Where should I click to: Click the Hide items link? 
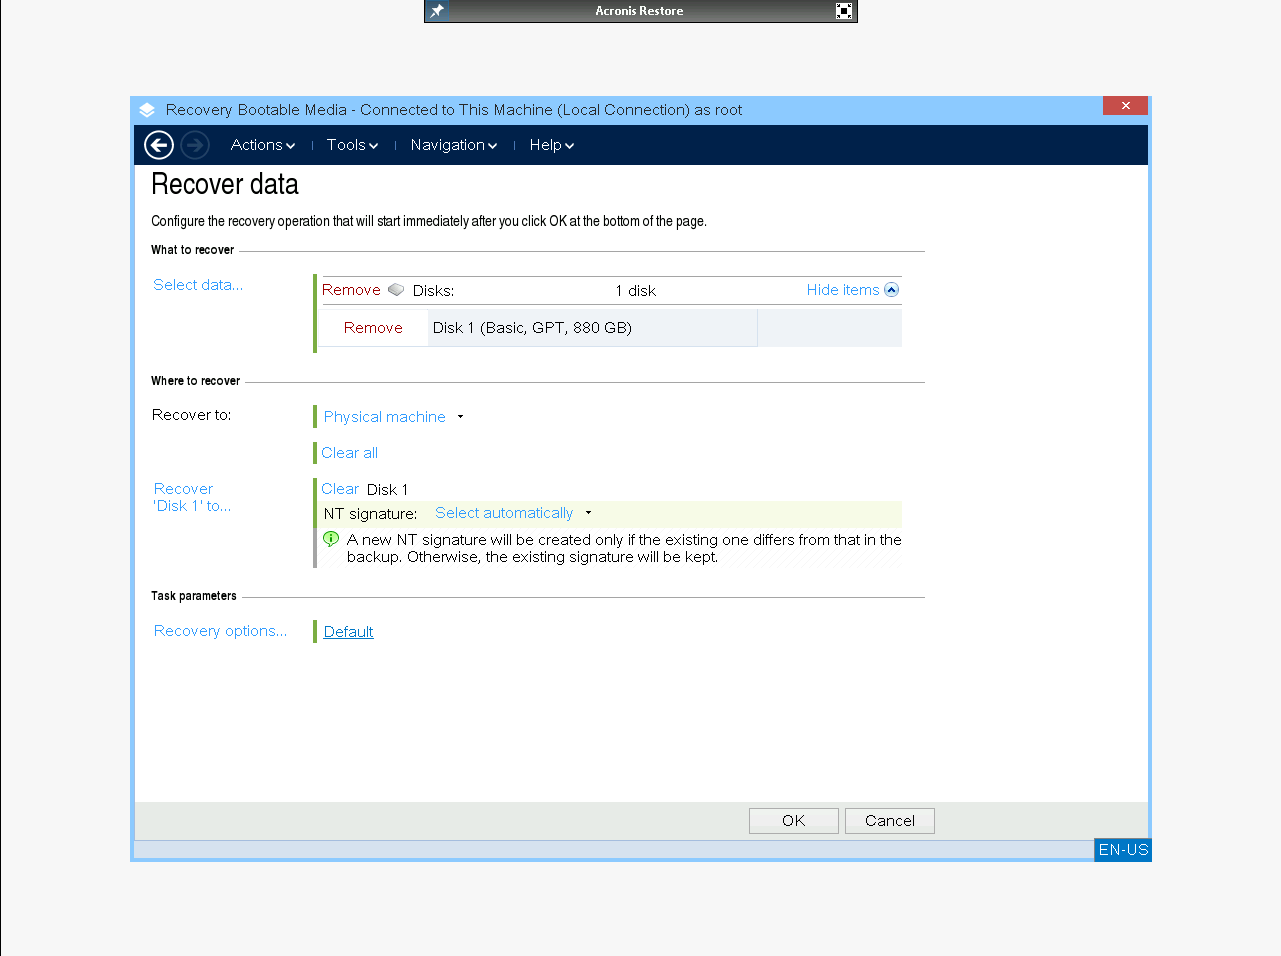843,290
